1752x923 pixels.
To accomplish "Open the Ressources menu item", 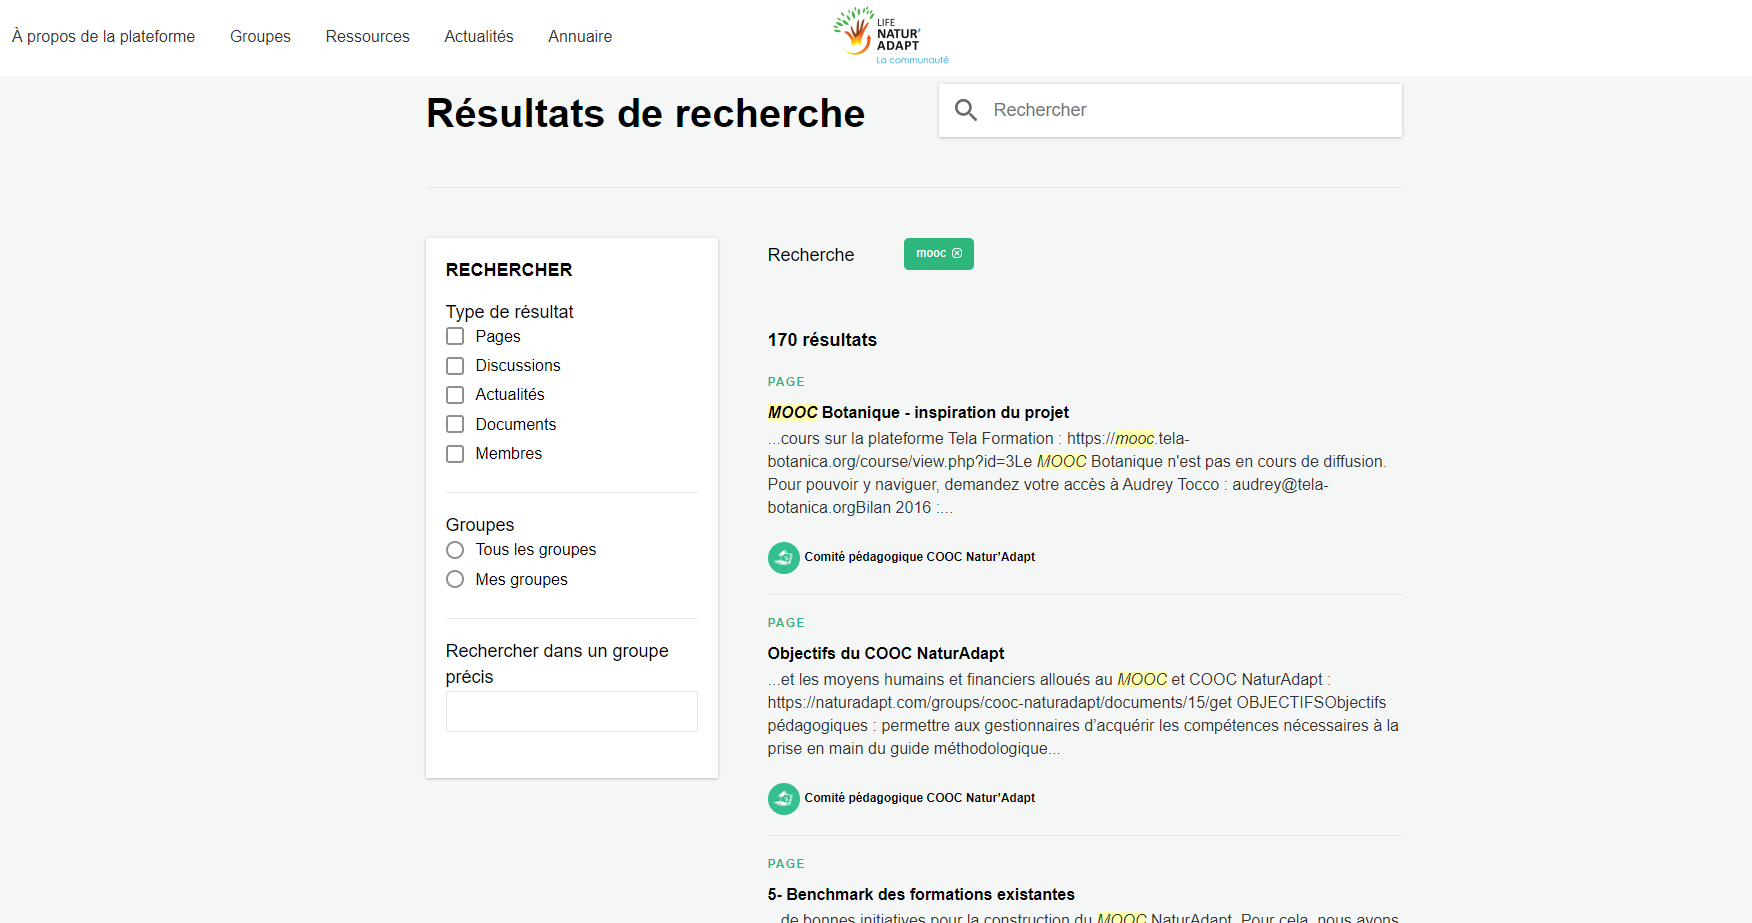I will [367, 37].
